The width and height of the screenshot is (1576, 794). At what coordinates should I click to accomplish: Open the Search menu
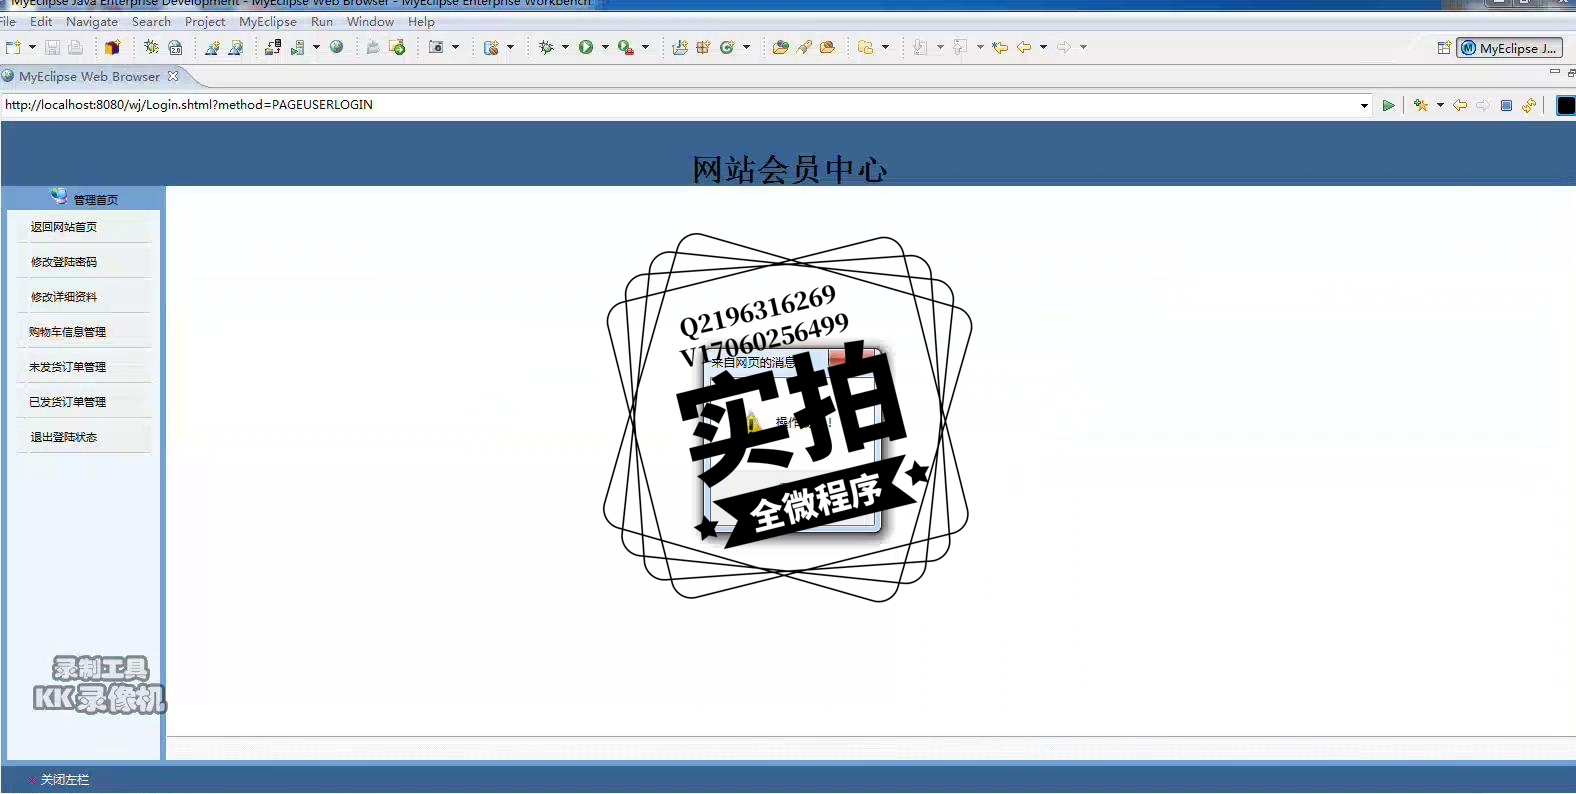click(x=151, y=21)
